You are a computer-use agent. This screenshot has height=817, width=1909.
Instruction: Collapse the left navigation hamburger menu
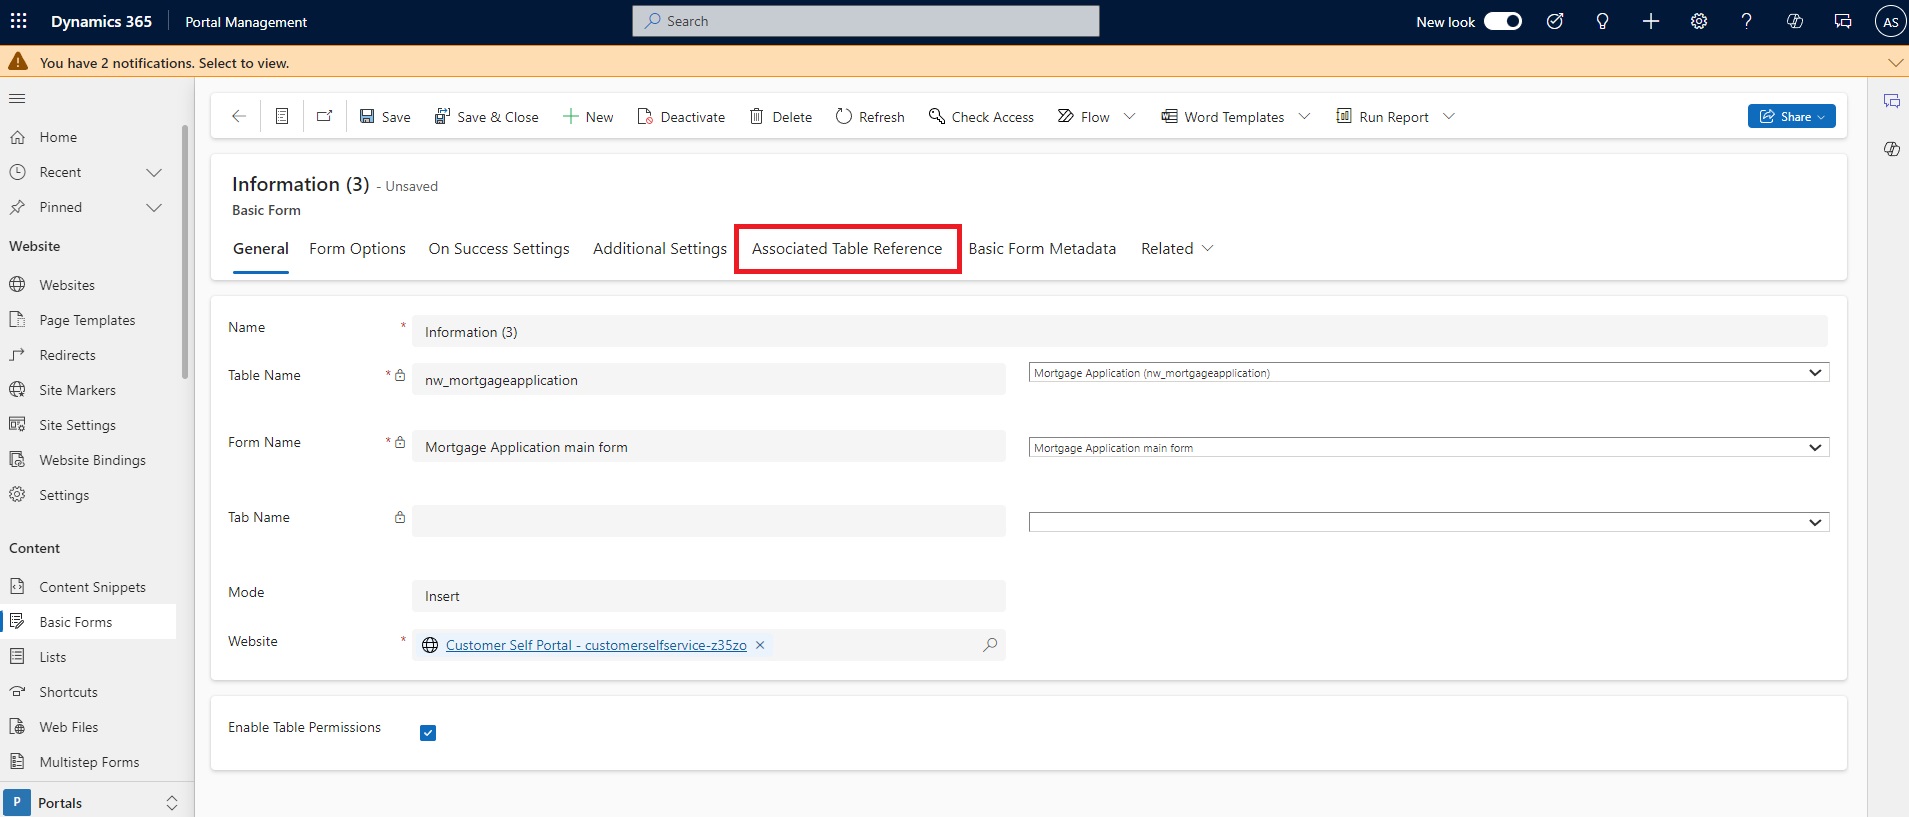17,99
